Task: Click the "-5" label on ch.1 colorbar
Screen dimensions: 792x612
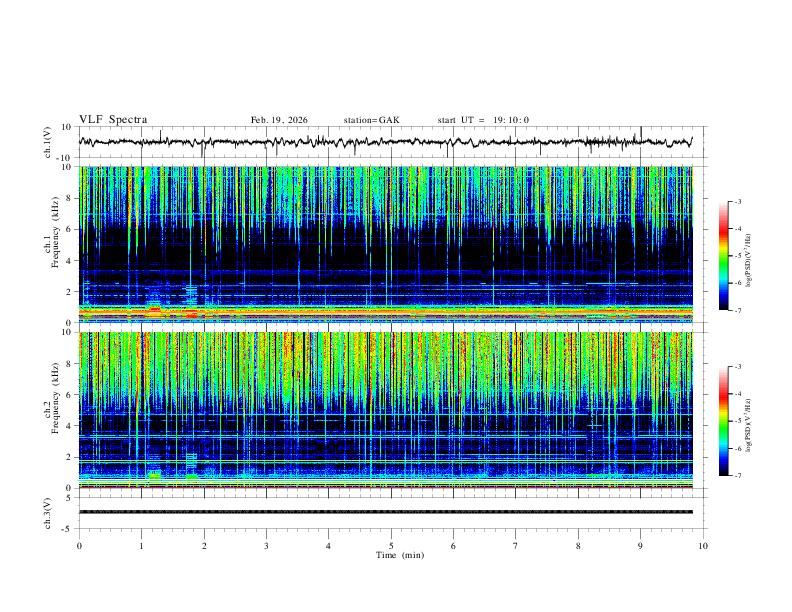Action: point(737,256)
